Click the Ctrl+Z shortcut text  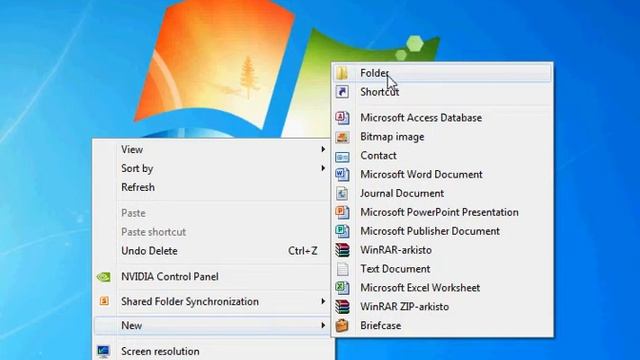pyautogui.click(x=302, y=251)
